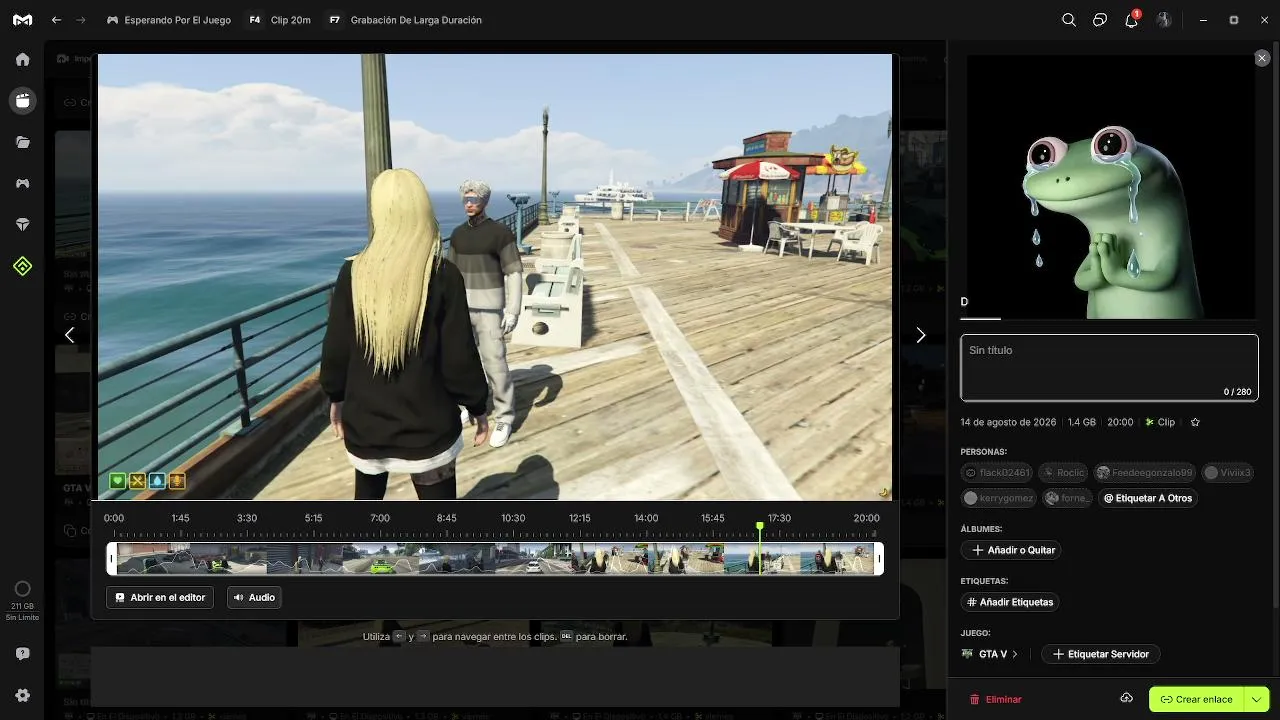Open the Medal logo menu

click(x=22, y=20)
